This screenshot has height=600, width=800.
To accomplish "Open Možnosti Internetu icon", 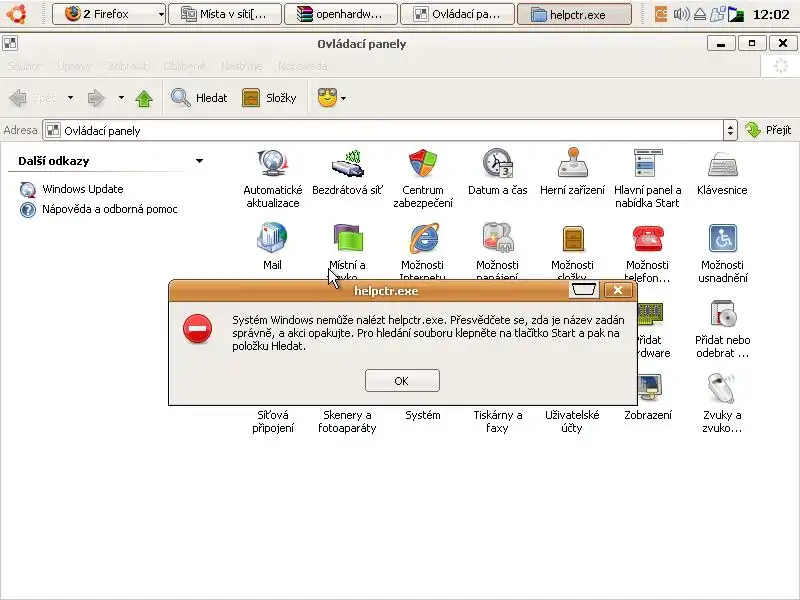I will coord(422,250).
